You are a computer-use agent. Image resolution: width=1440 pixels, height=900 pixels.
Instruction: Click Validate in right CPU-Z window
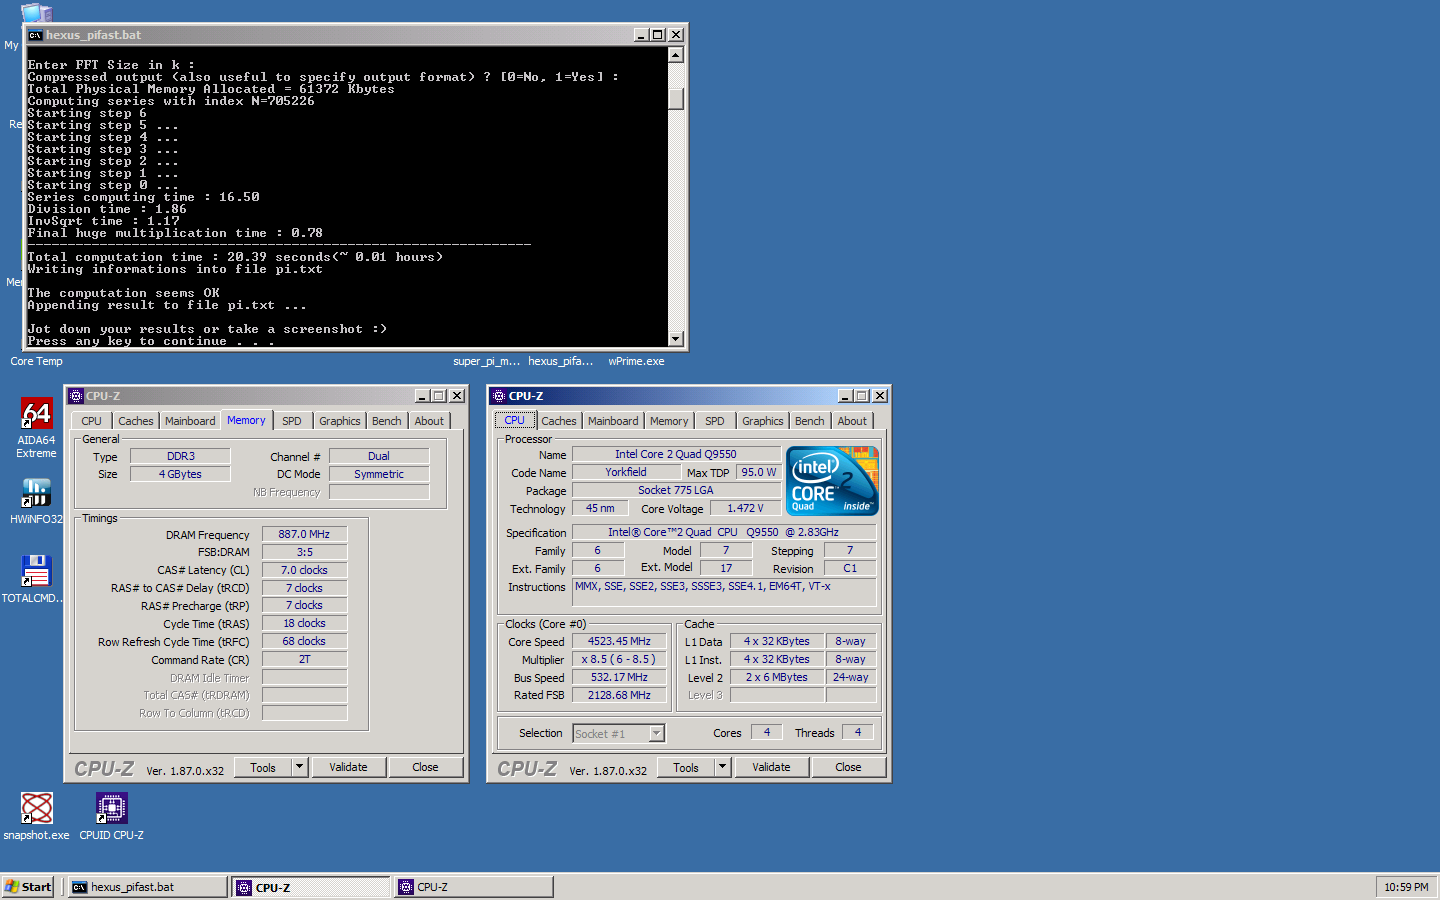point(771,767)
